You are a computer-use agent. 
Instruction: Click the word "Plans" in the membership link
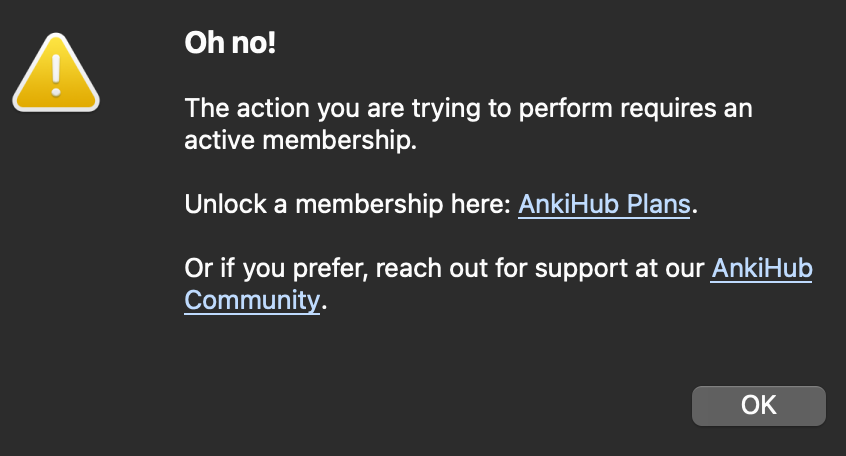click(657, 205)
